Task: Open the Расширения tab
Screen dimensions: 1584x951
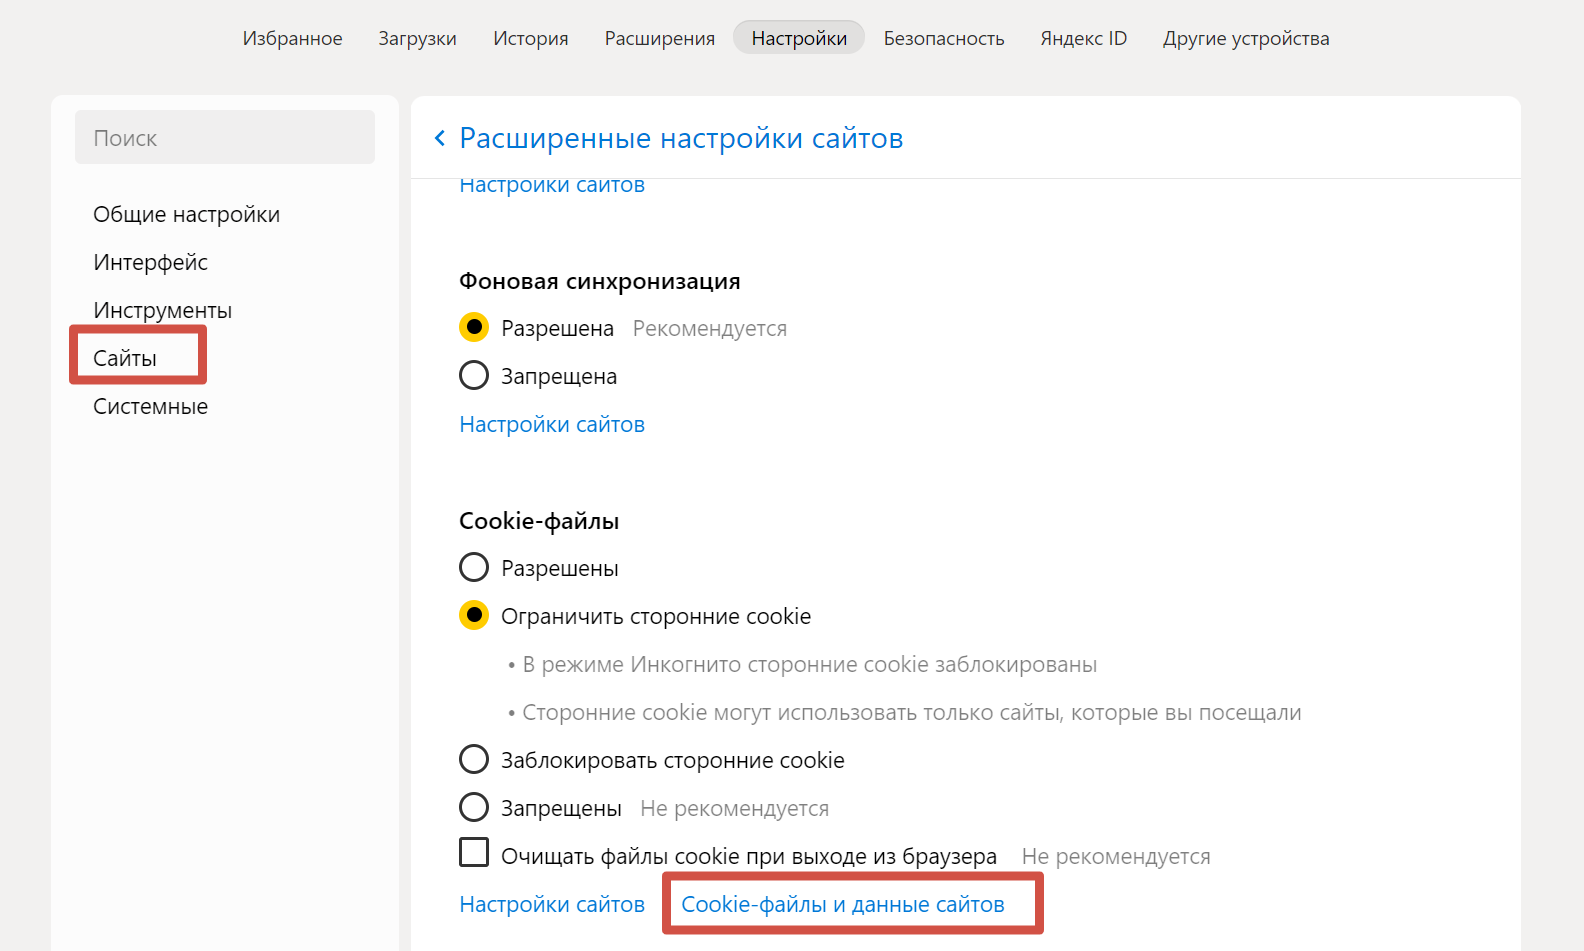Action: click(659, 38)
